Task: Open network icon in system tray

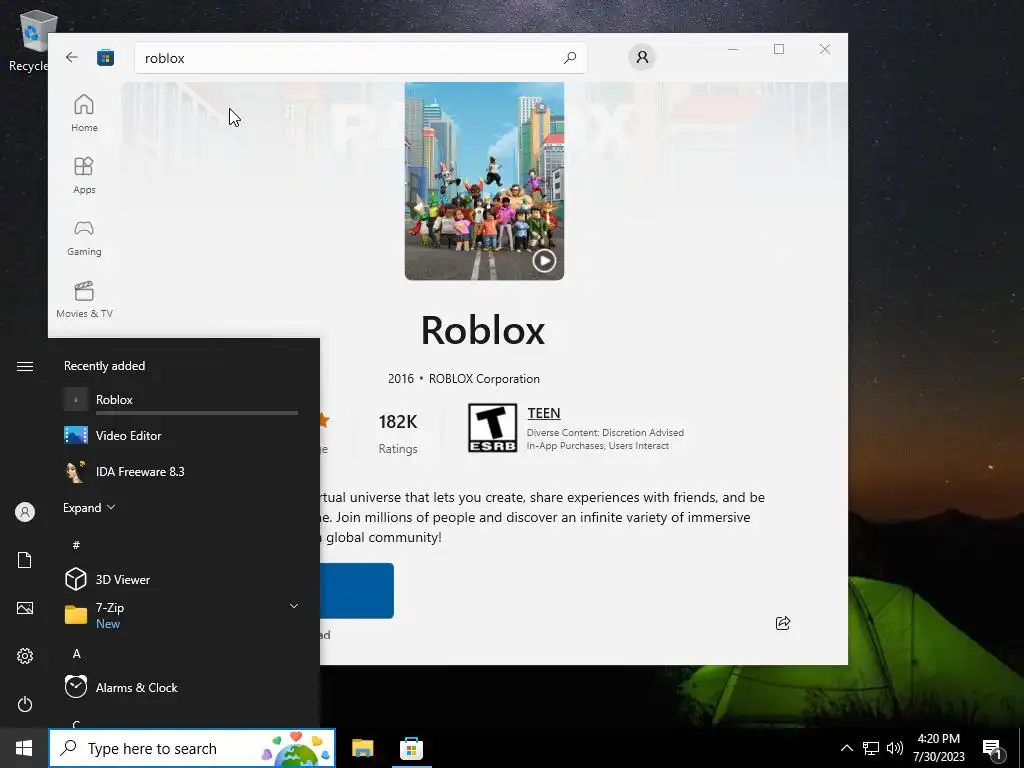Action: 871,748
